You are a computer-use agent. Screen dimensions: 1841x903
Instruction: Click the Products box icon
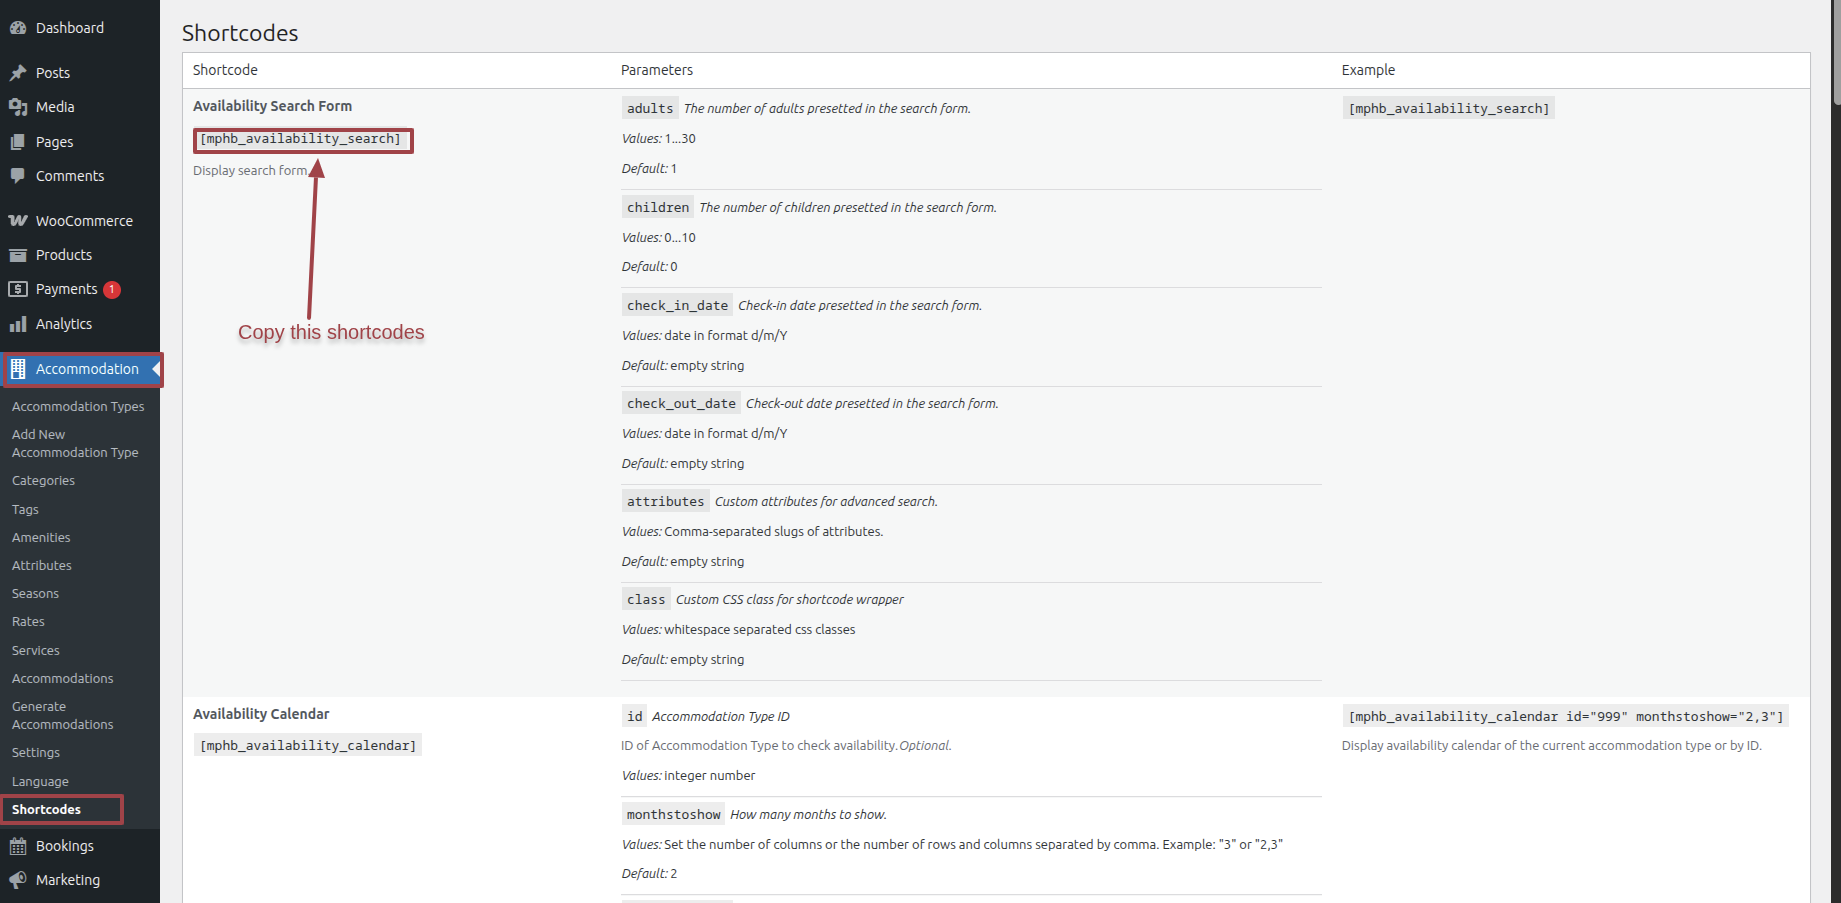[18, 255]
